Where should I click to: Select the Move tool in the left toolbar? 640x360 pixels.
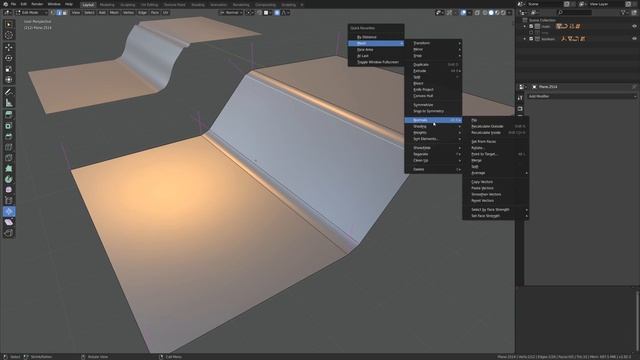[x=9, y=47]
